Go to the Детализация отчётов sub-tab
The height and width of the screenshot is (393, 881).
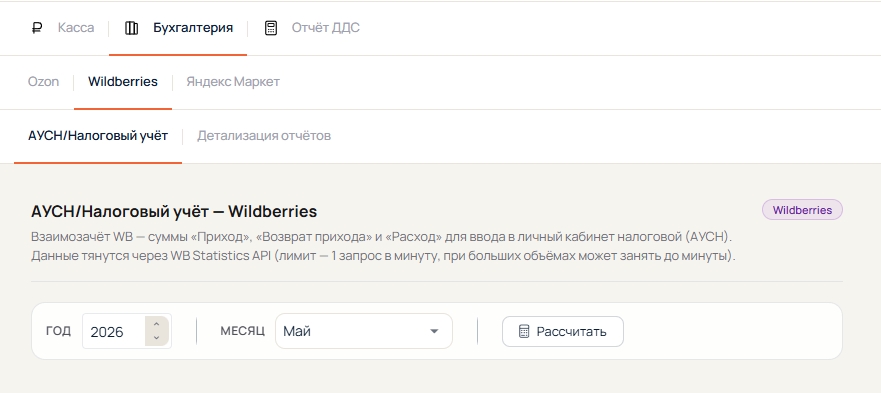264,136
